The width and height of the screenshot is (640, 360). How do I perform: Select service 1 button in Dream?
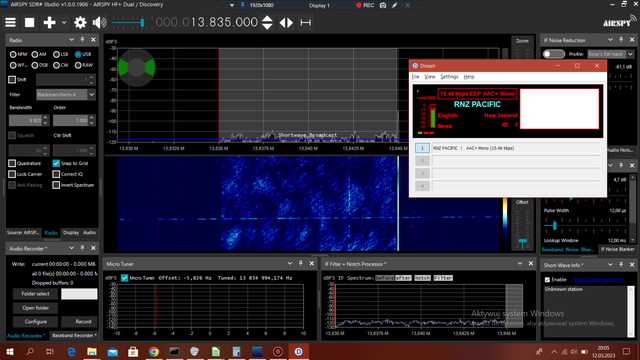pos(422,148)
